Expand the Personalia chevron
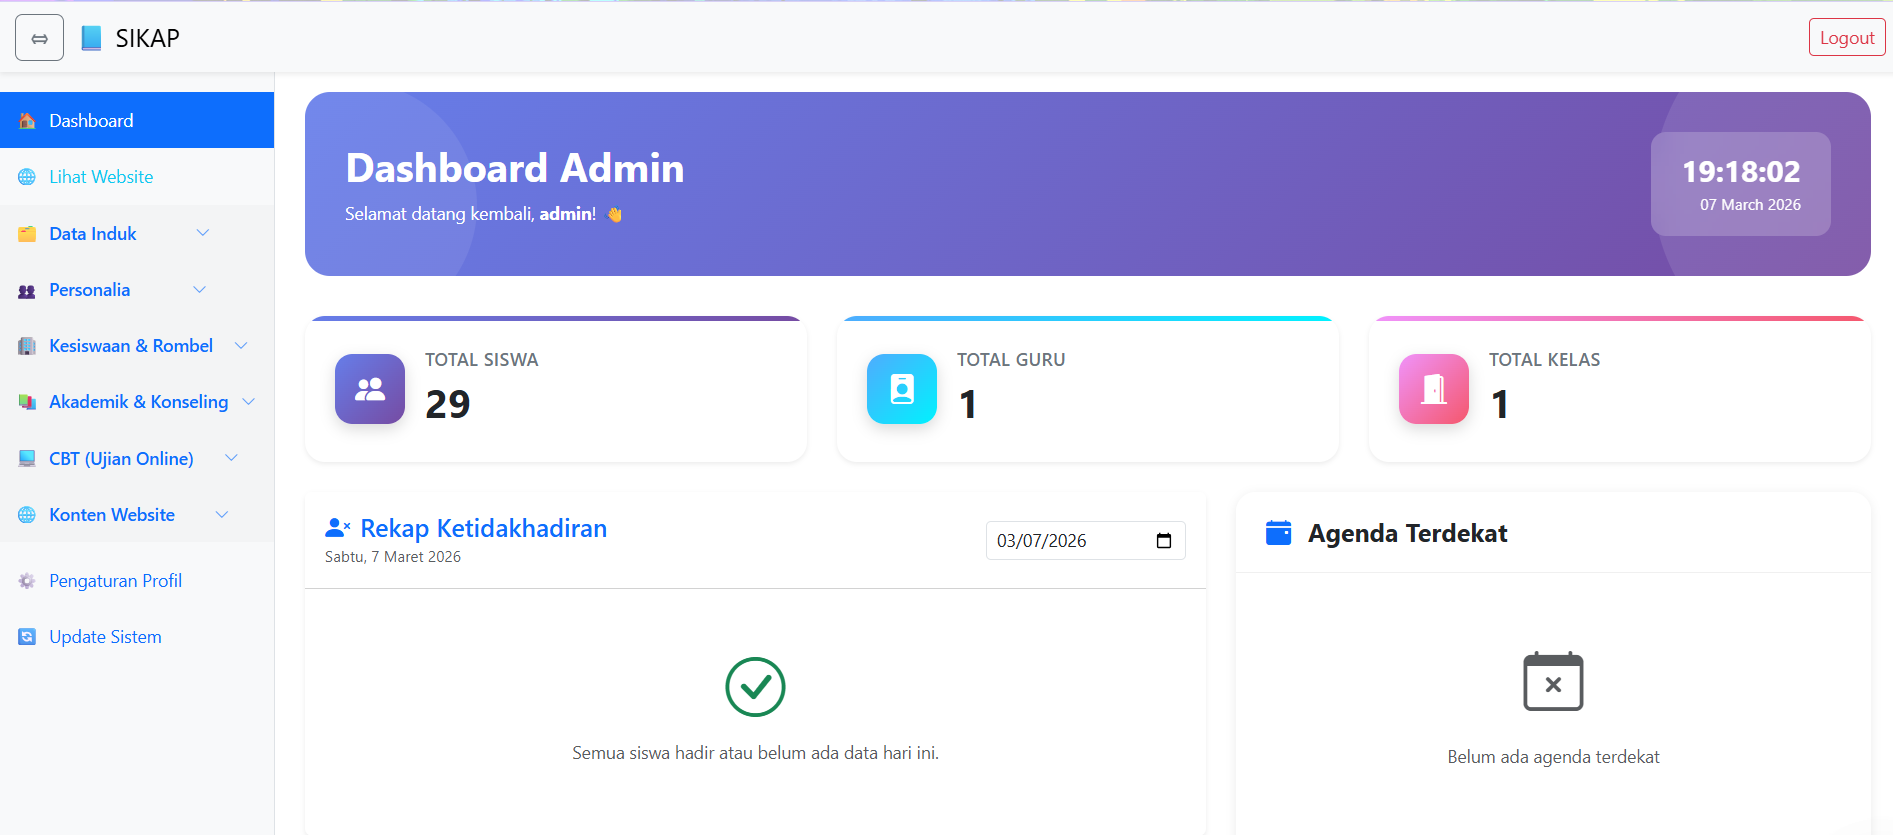The width and height of the screenshot is (1893, 835). click(199, 290)
